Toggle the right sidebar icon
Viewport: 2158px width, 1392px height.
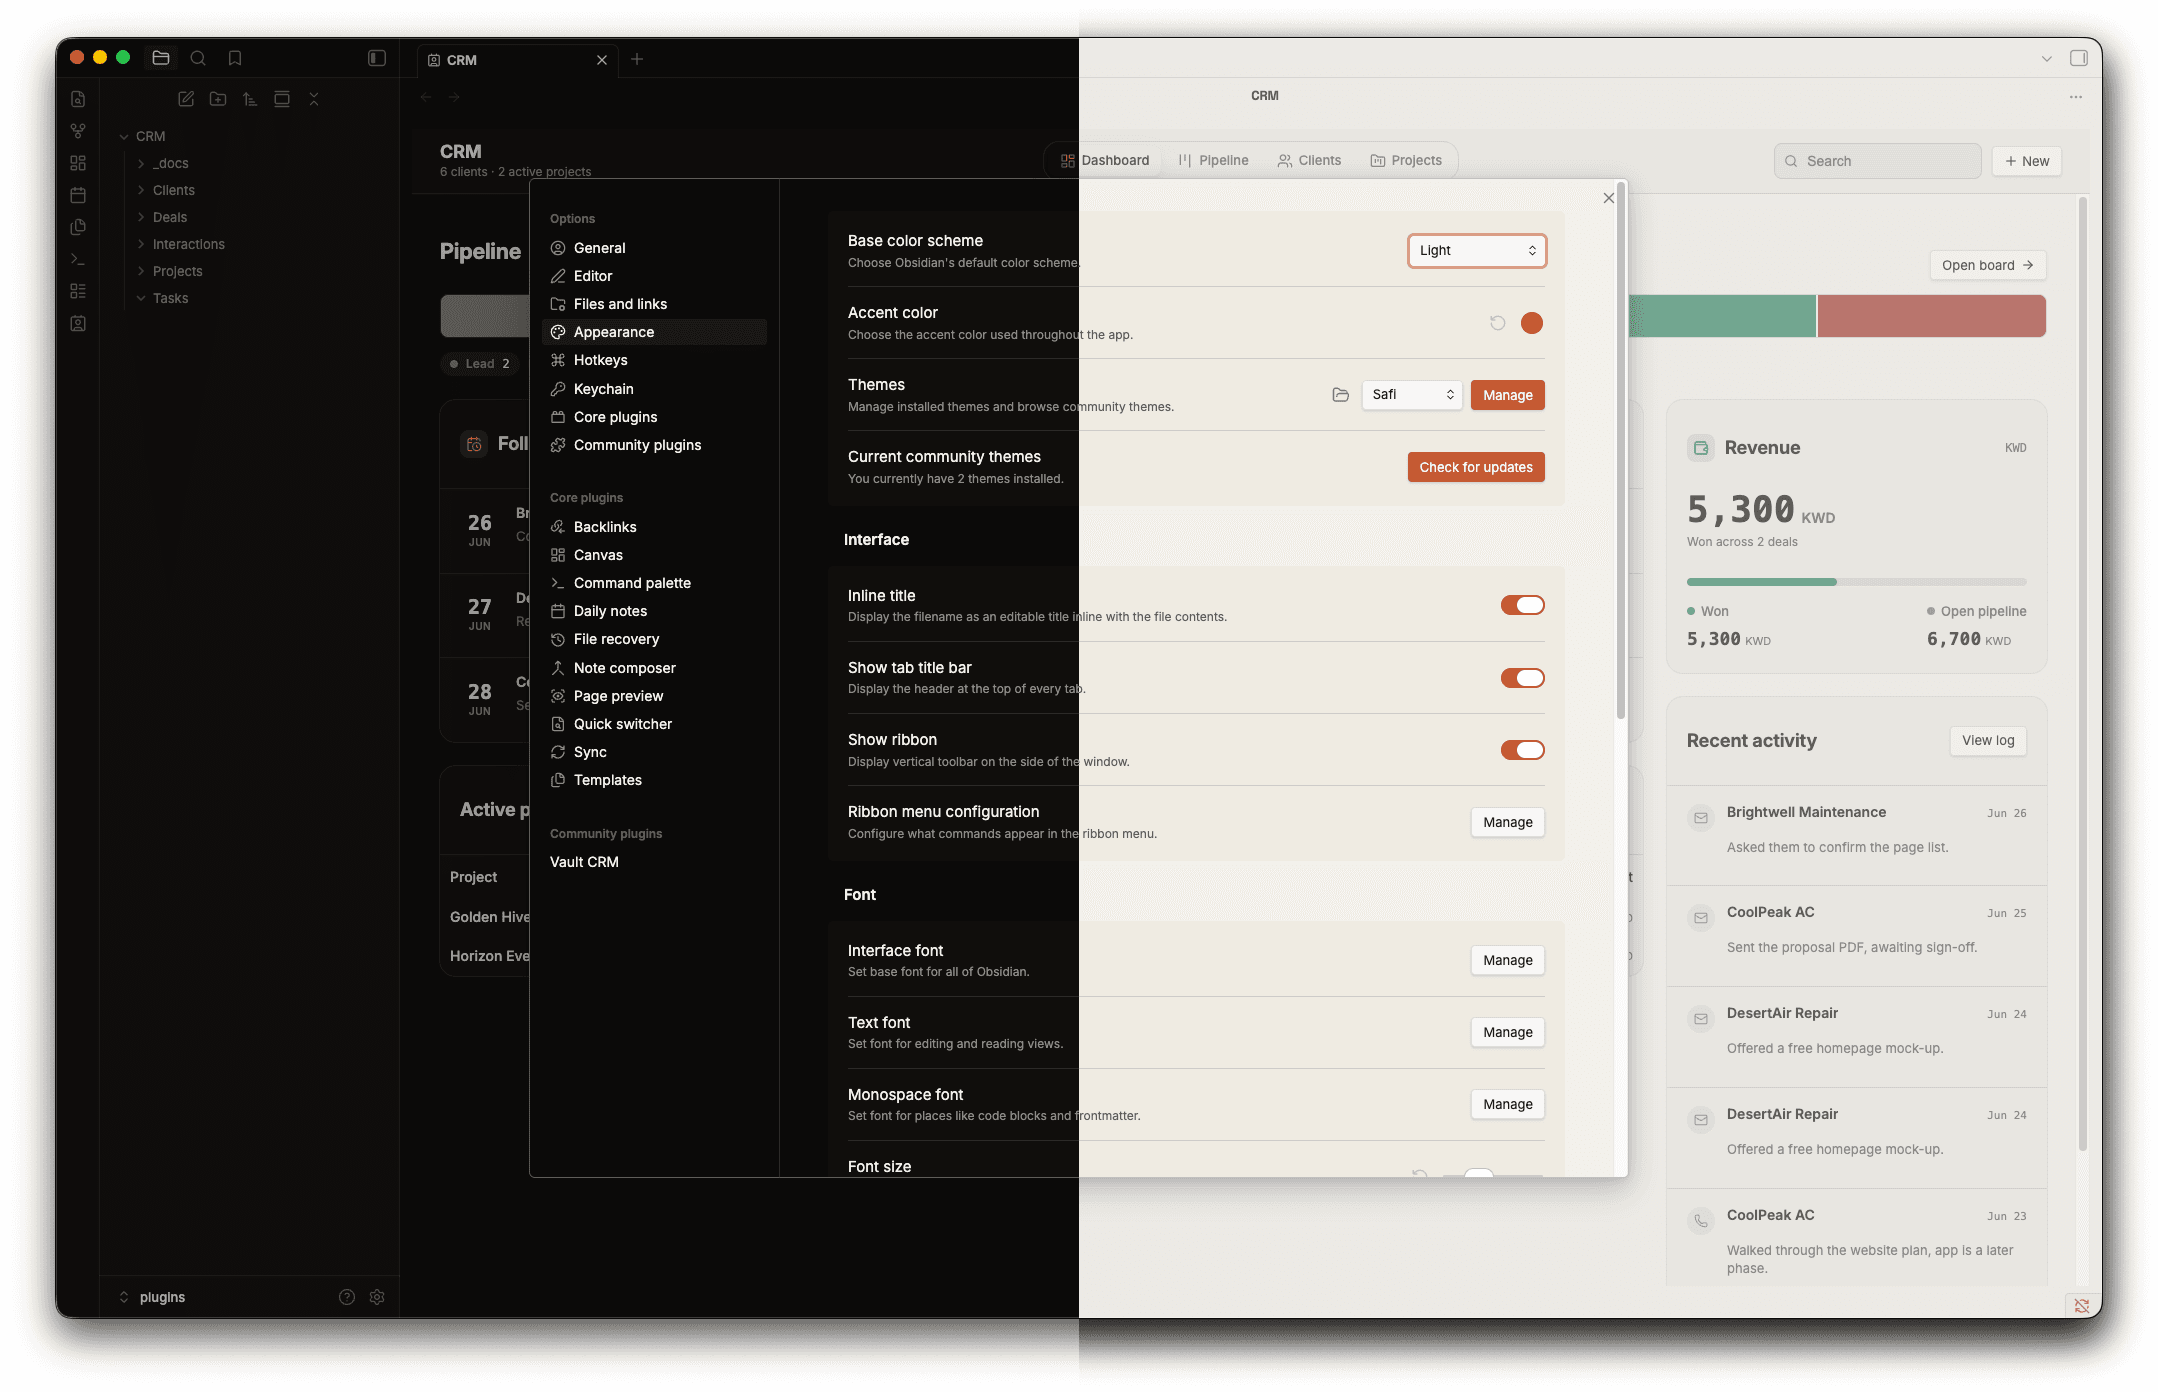2079,58
